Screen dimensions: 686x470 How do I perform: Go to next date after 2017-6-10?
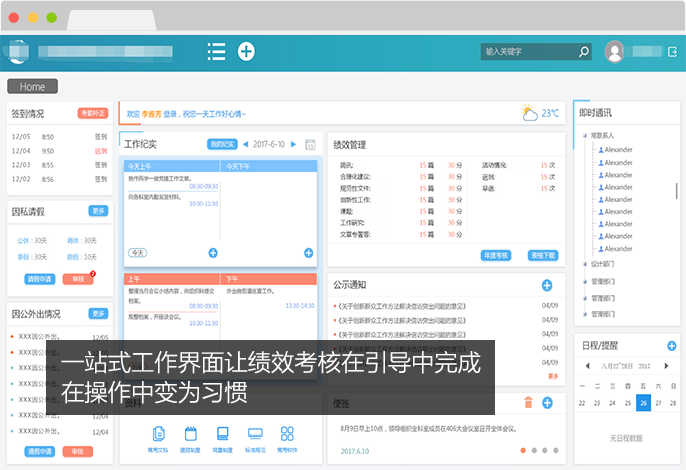coord(293,145)
